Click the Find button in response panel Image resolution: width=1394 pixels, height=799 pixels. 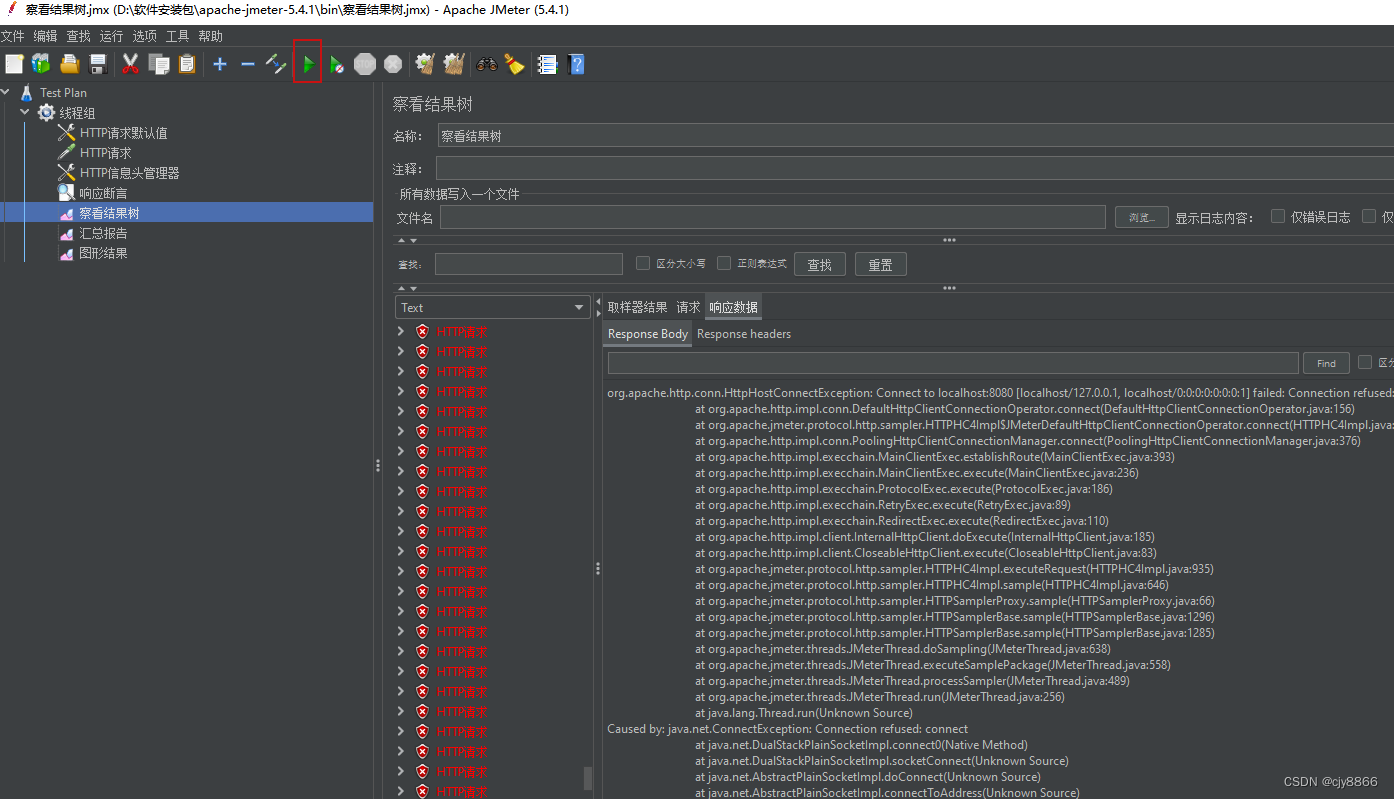tap(1326, 363)
